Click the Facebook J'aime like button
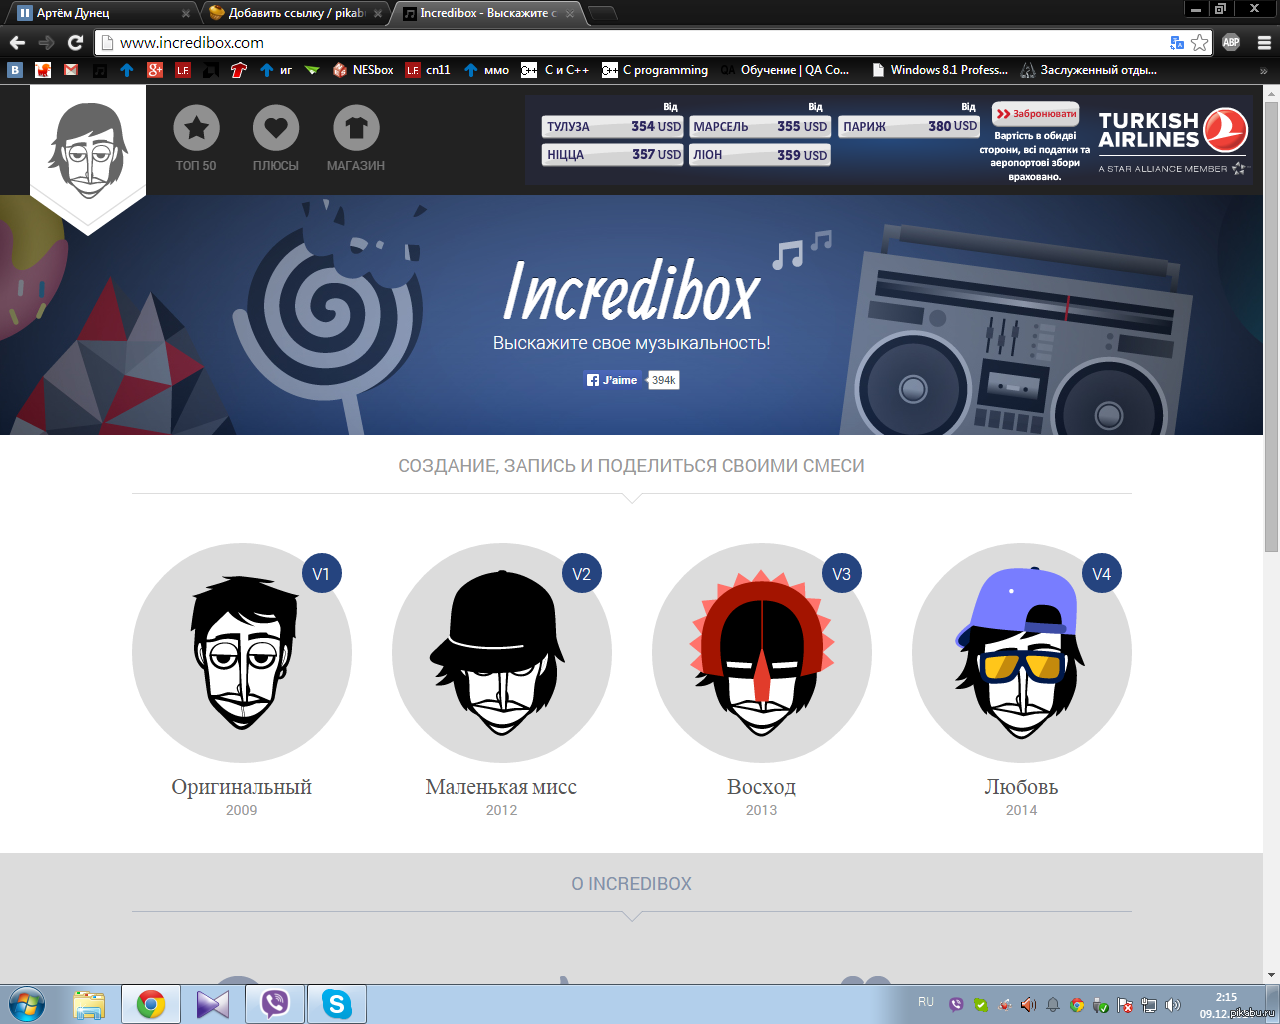The image size is (1280, 1024). pyautogui.click(x=612, y=380)
